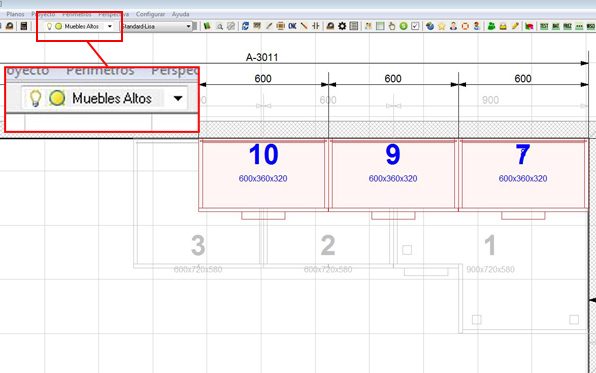Viewport: 596px width, 373px height.
Task: Click the gray list panel icon
Action: (354, 26)
